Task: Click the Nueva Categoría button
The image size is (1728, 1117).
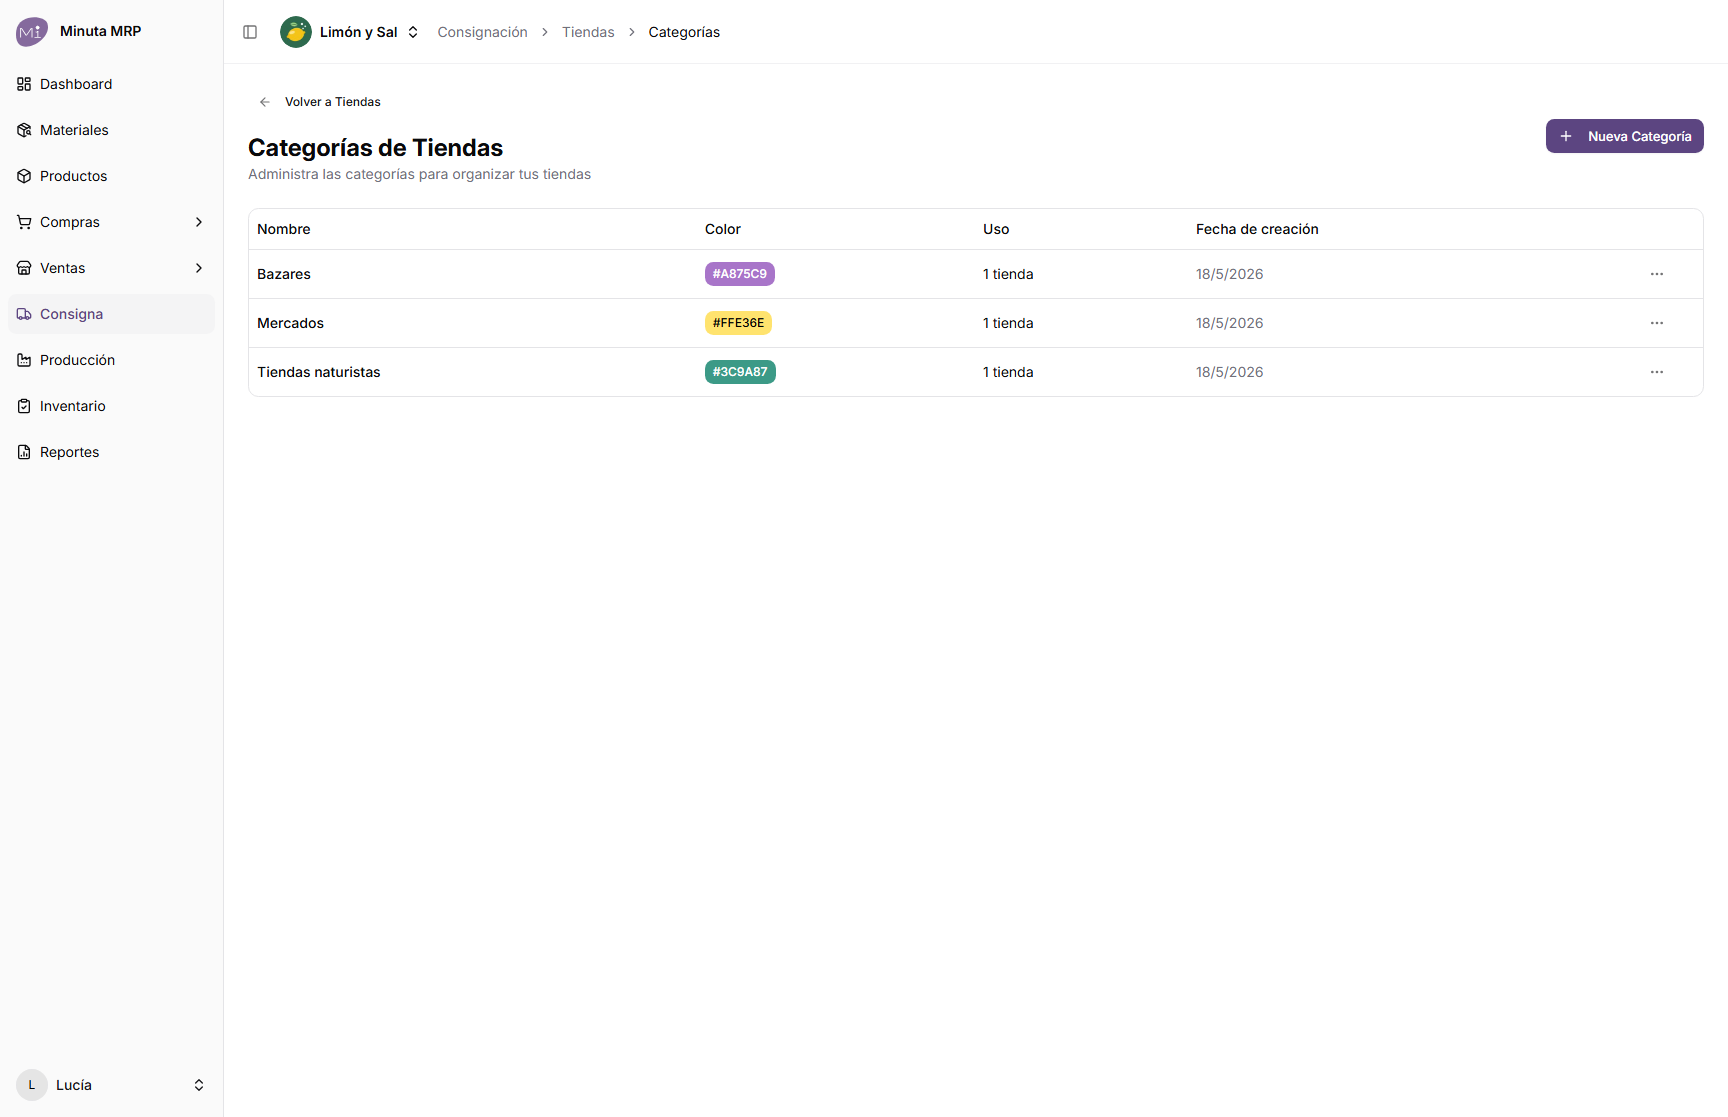Action: (x=1624, y=136)
